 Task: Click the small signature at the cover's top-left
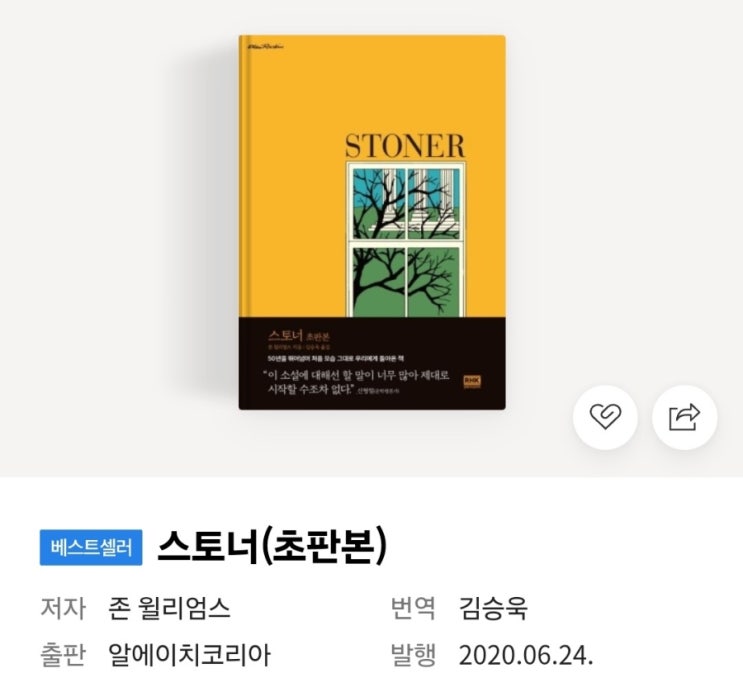tap(265, 46)
